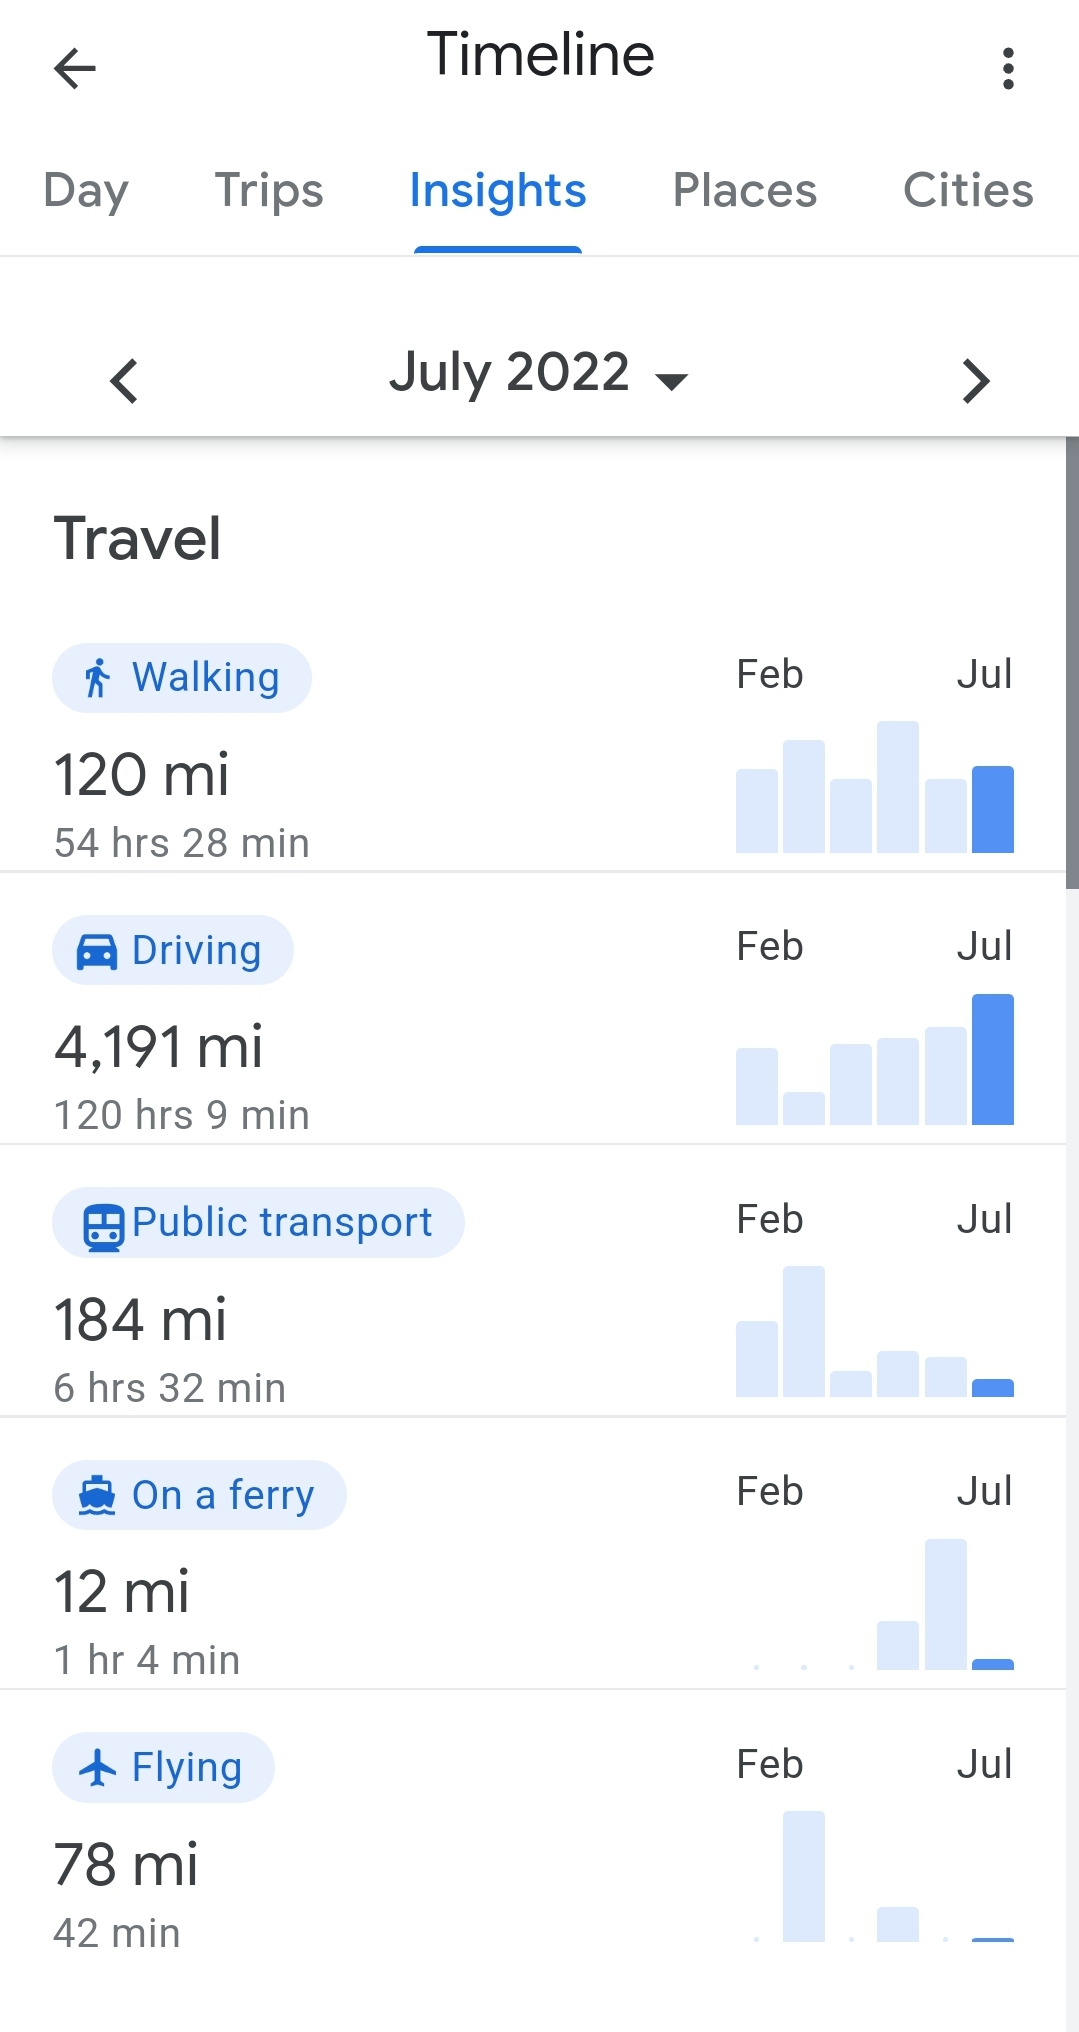Click the vertical scrollbar on the right
The width and height of the screenshot is (1079, 2032).
1072,662
